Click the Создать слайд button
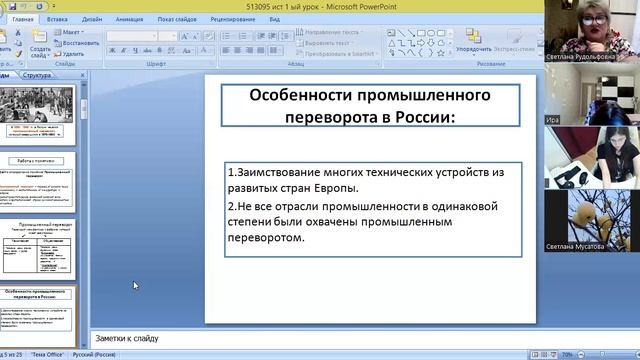Image resolution: width=640 pixels, height=360 pixels. tap(40, 44)
